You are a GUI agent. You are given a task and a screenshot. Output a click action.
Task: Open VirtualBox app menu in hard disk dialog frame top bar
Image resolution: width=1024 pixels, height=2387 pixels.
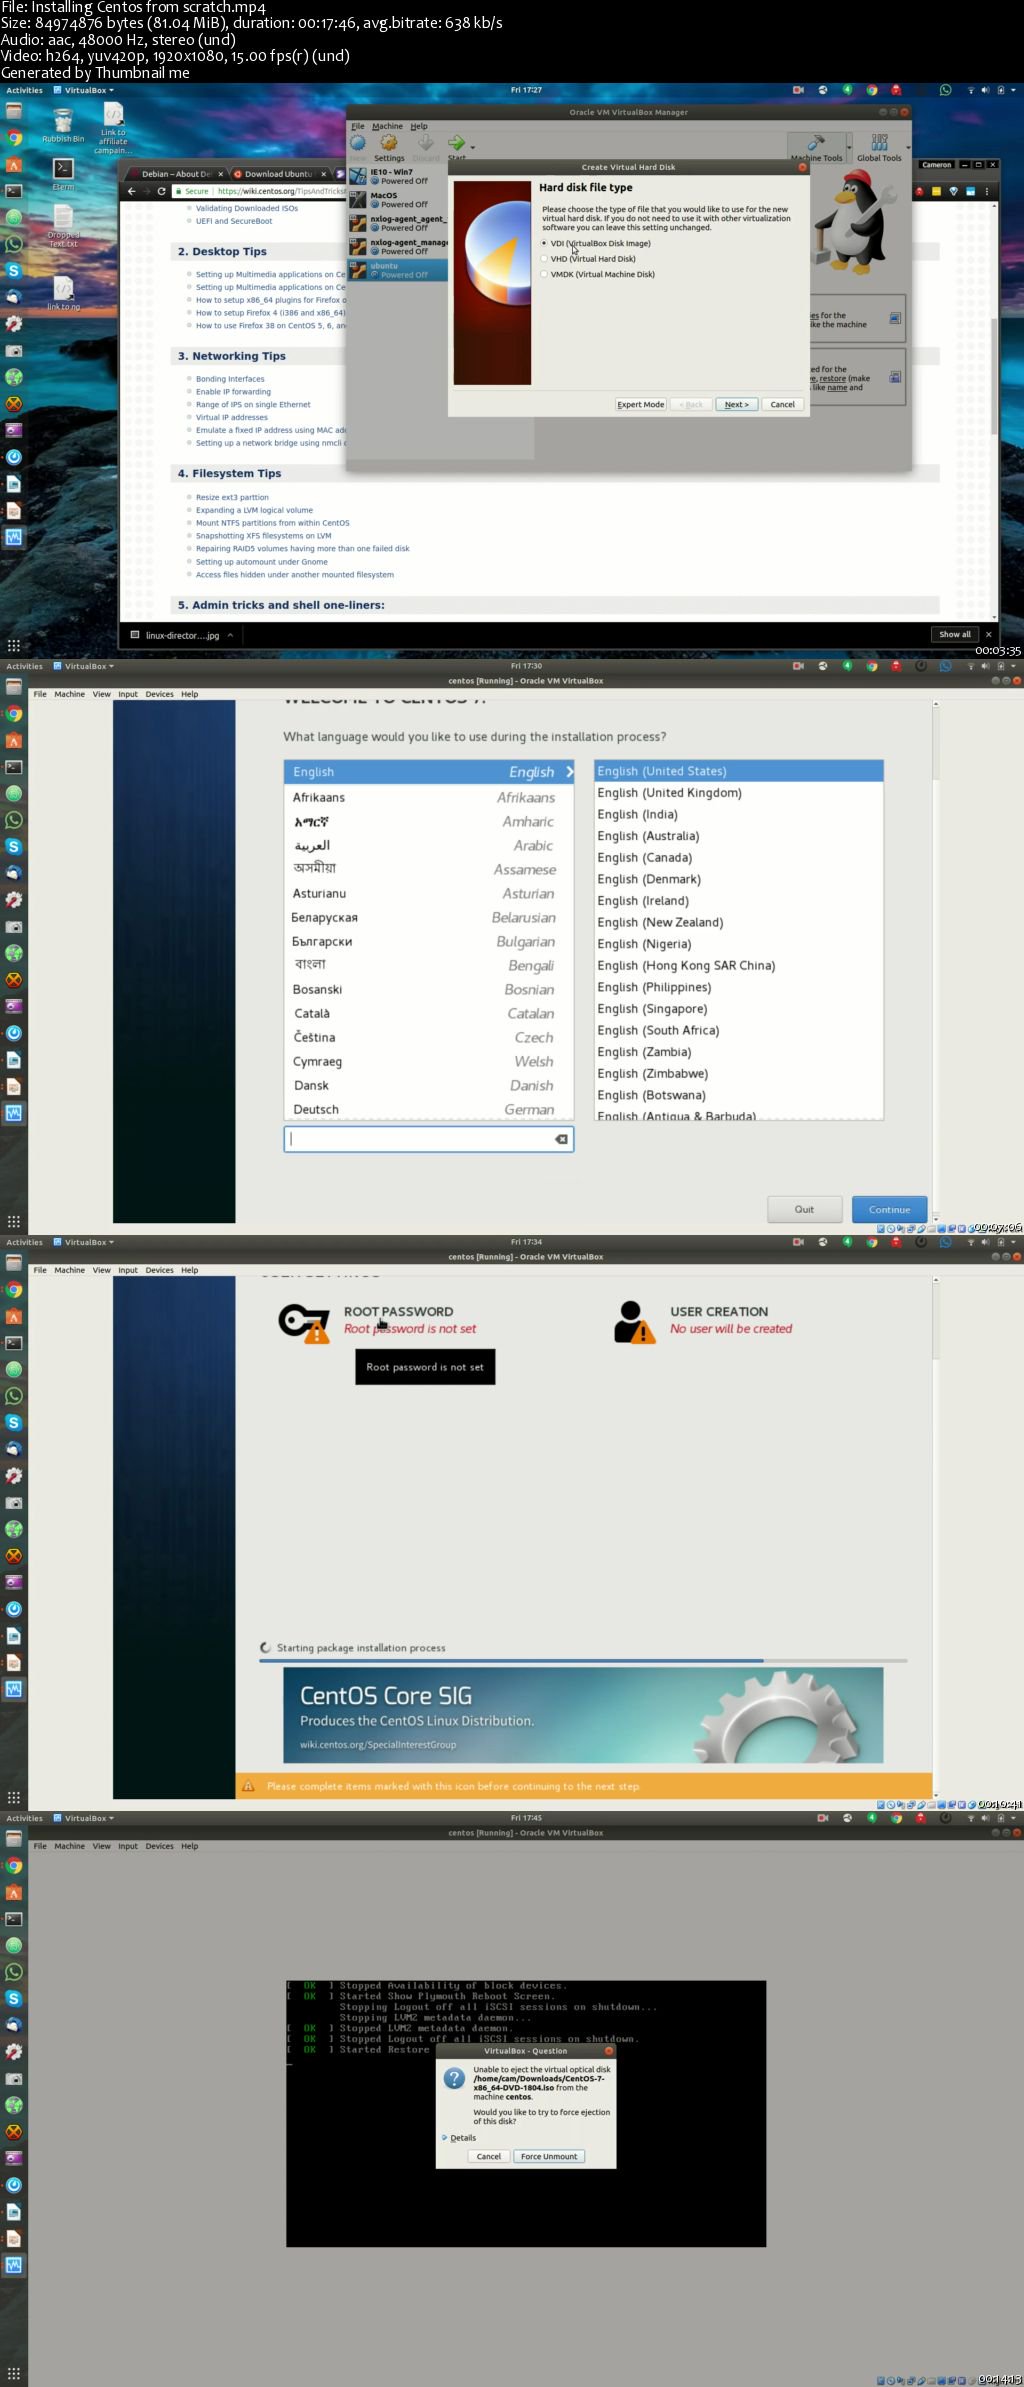(x=83, y=90)
